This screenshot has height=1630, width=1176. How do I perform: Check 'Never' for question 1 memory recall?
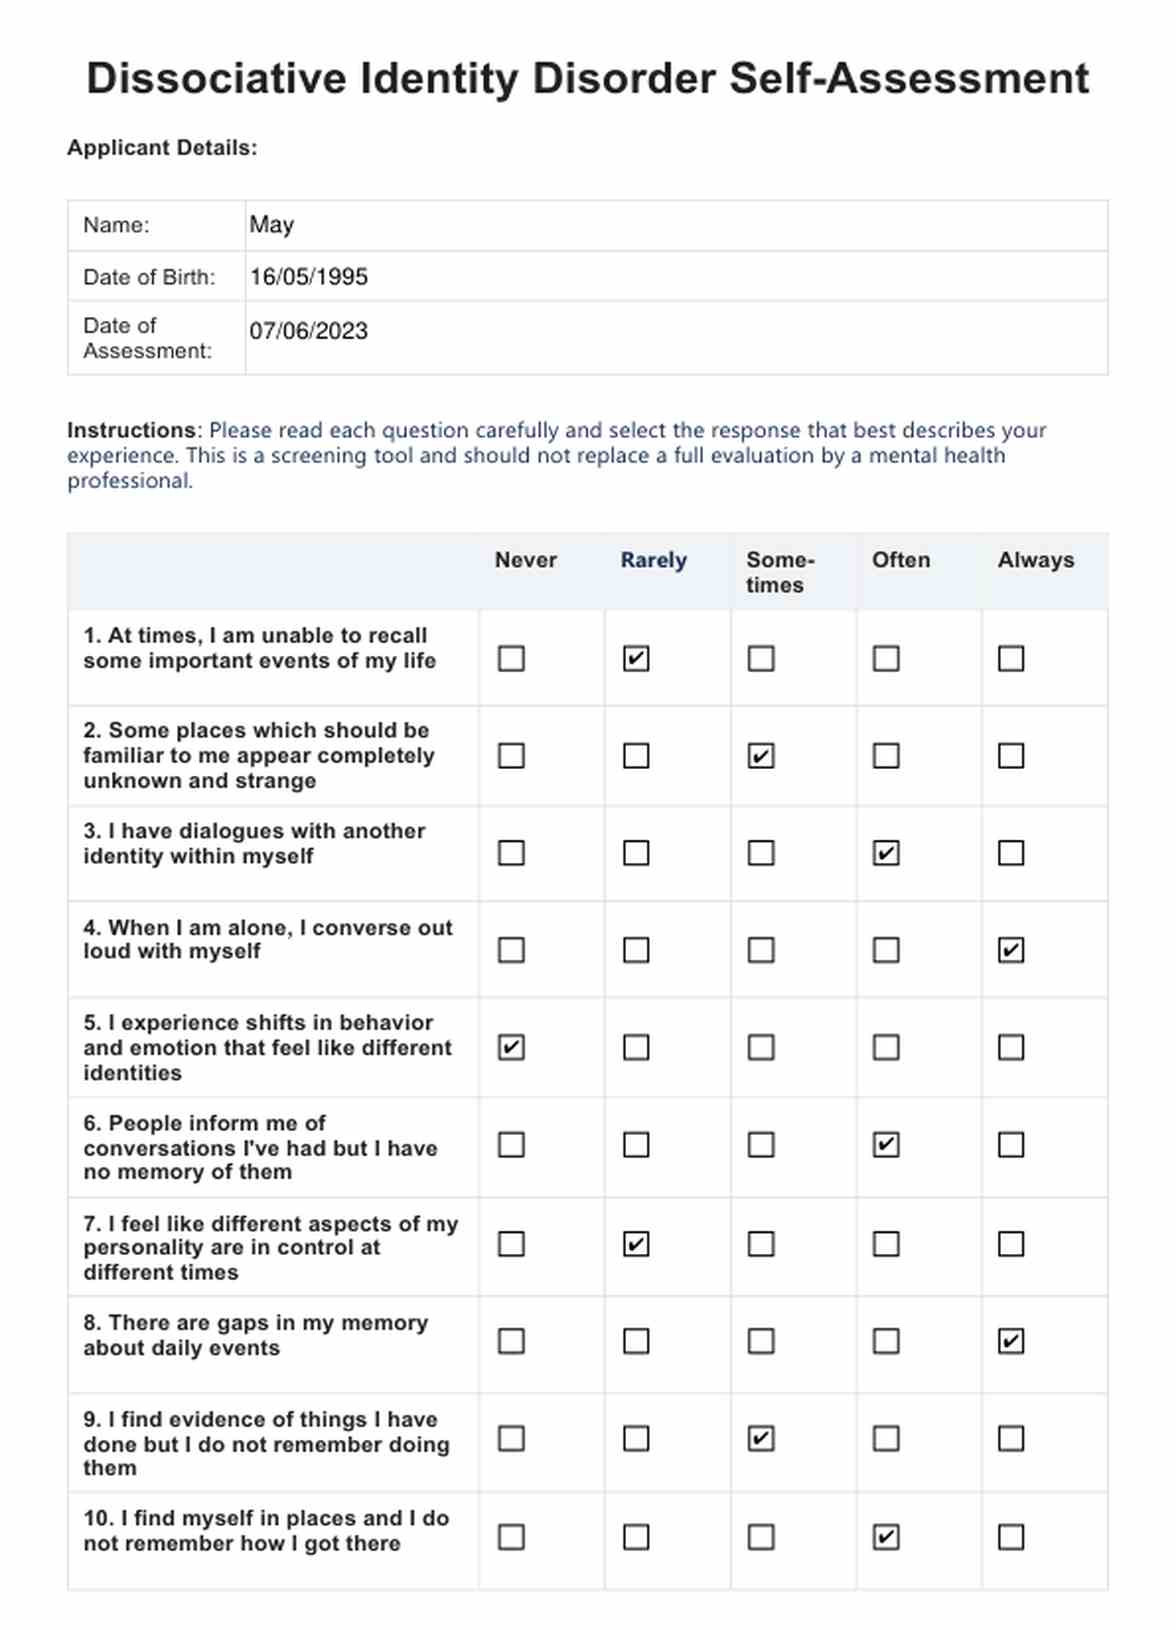tap(511, 658)
